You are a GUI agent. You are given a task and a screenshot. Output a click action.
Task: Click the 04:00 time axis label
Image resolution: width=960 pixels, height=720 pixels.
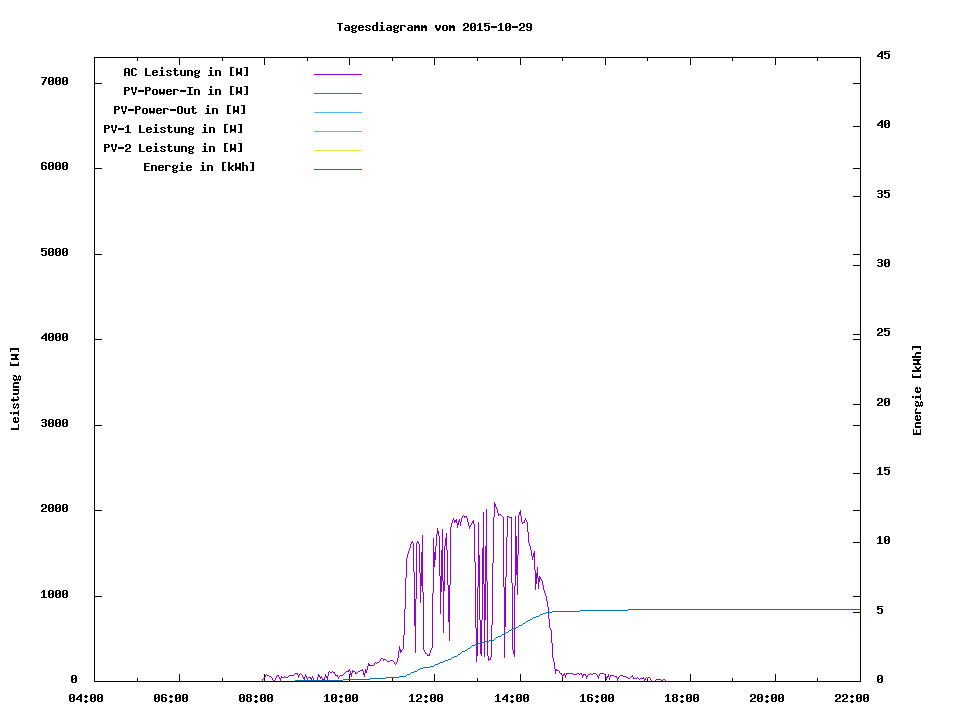[x=87, y=698]
